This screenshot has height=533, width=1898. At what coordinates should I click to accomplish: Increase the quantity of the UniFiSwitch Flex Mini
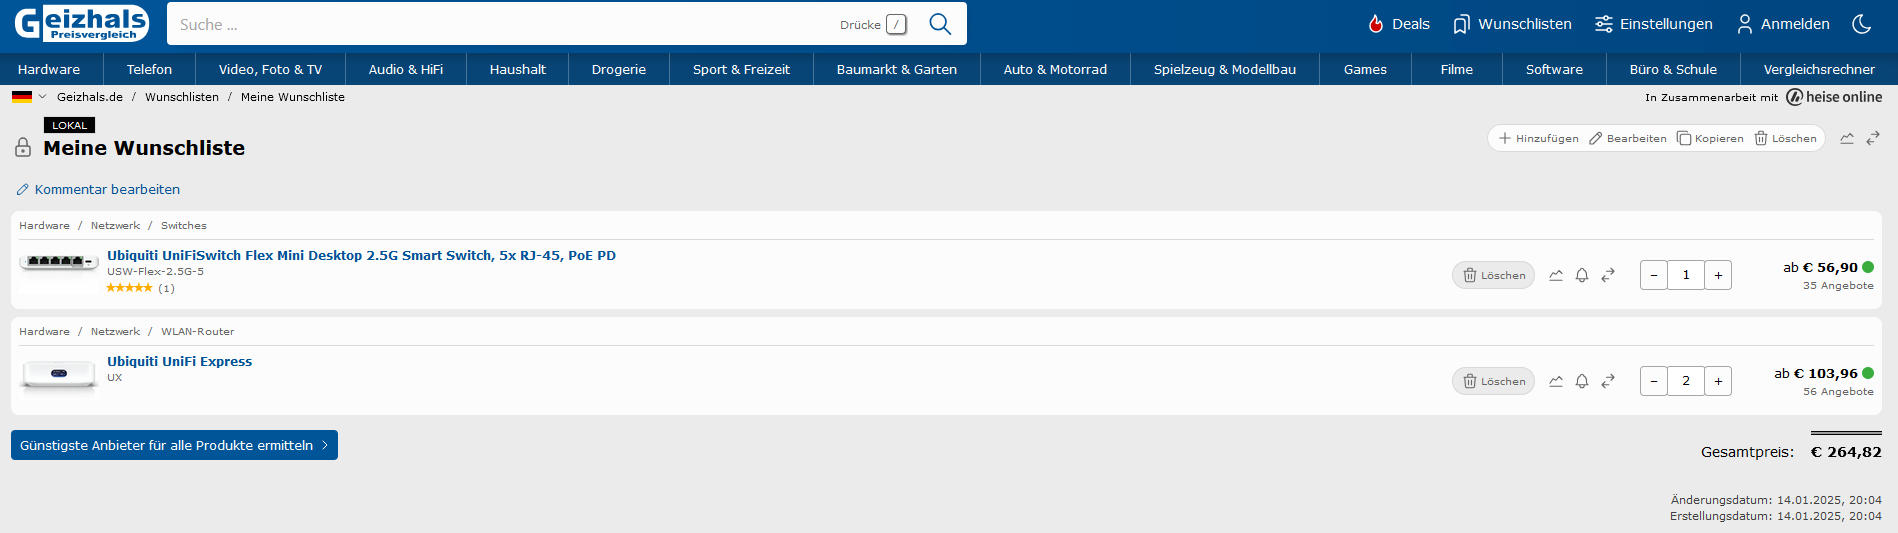pos(1718,275)
